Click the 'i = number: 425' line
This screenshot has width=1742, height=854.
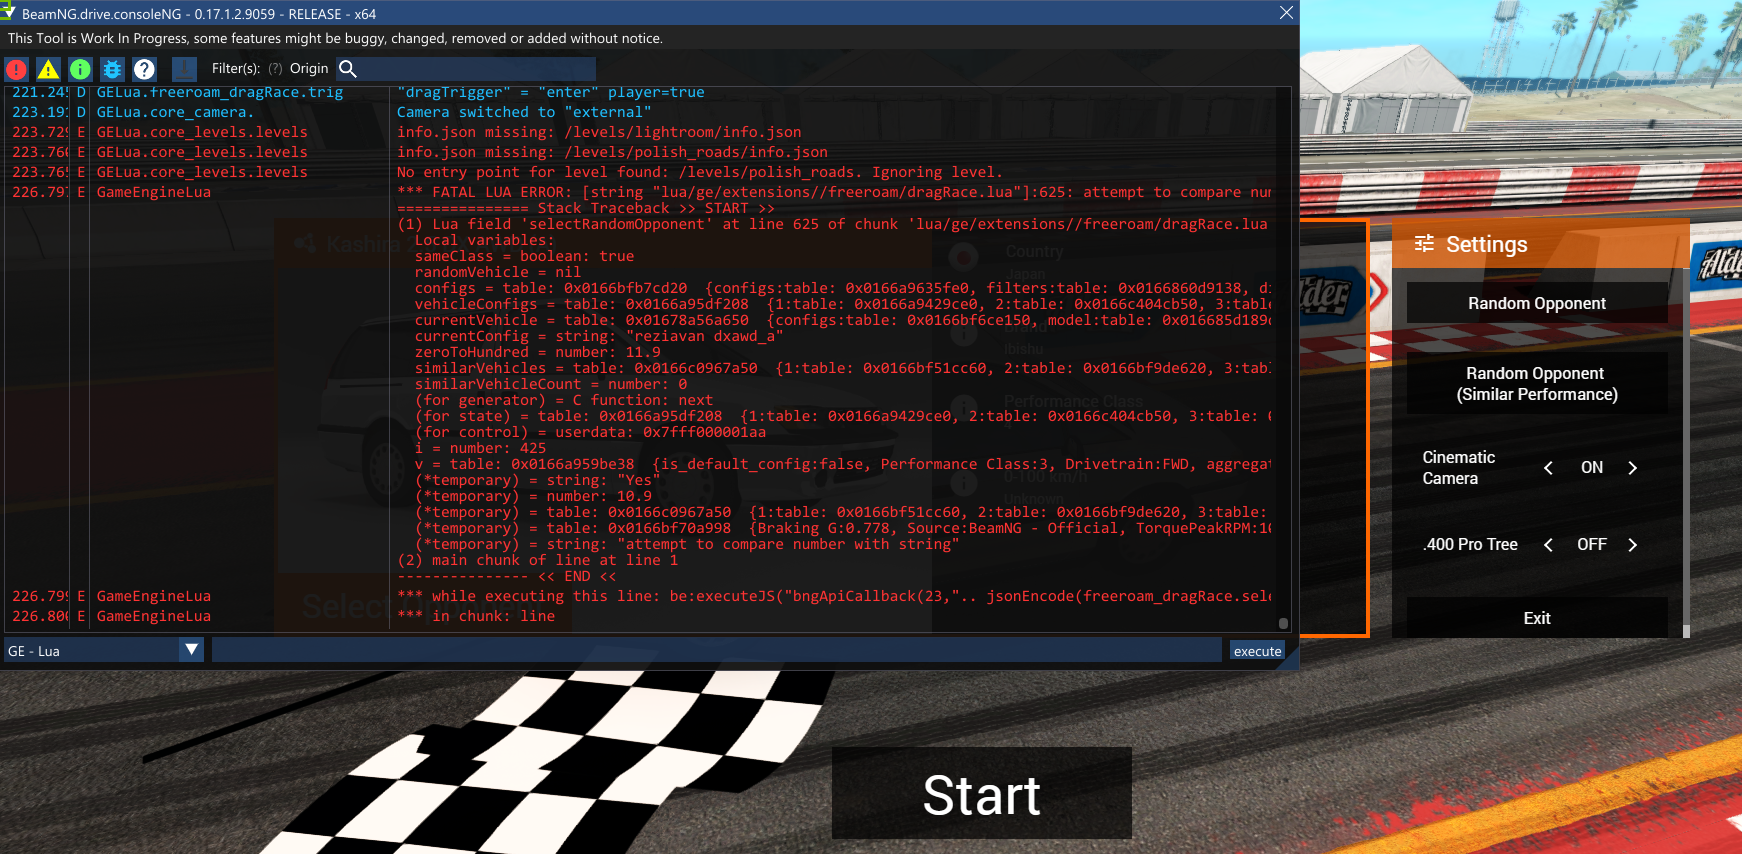click(481, 448)
